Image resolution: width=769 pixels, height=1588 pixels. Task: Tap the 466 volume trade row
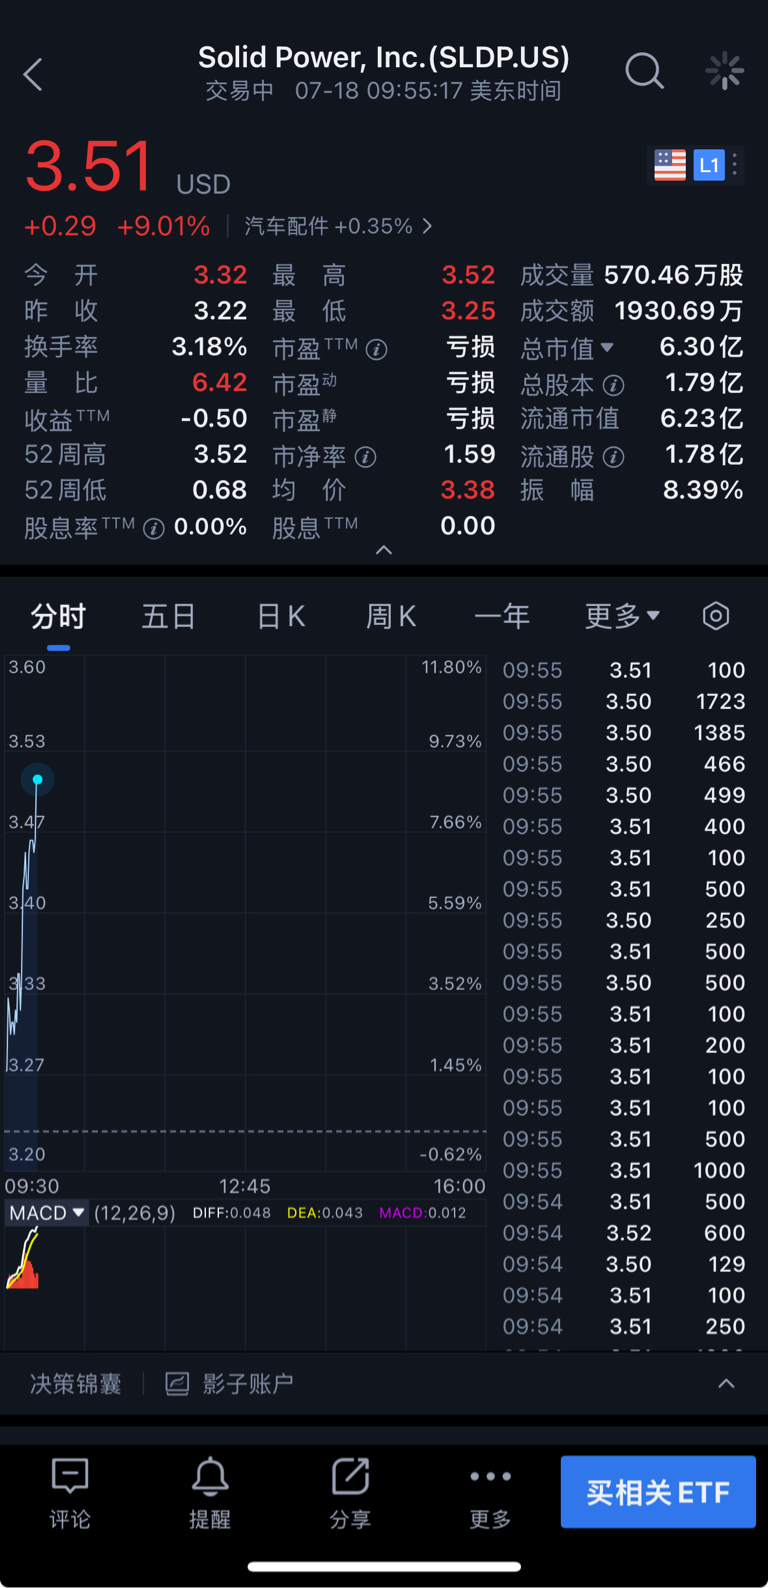click(x=624, y=764)
